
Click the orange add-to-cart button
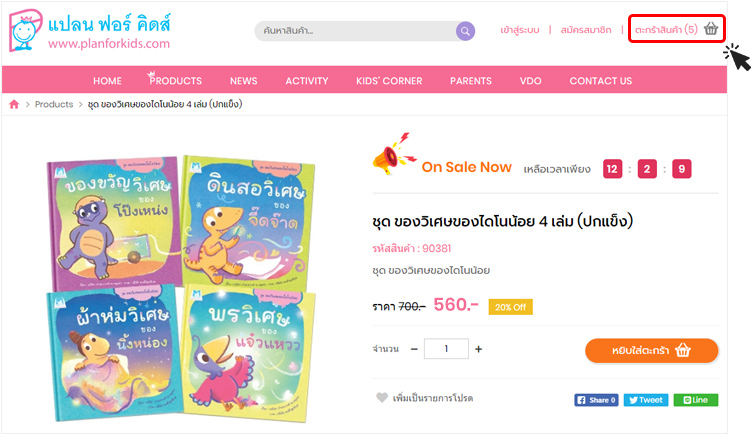click(651, 351)
